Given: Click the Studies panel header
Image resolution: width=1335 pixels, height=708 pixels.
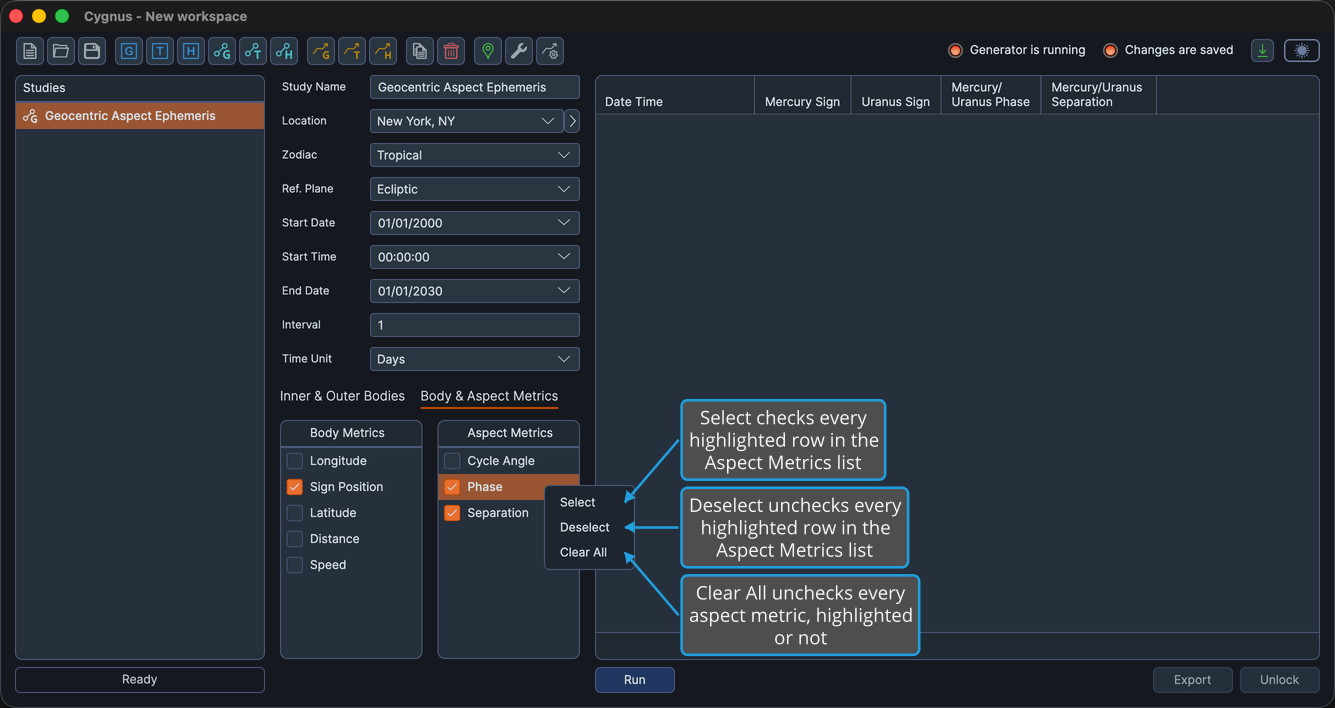Looking at the screenshot, I should coord(140,88).
